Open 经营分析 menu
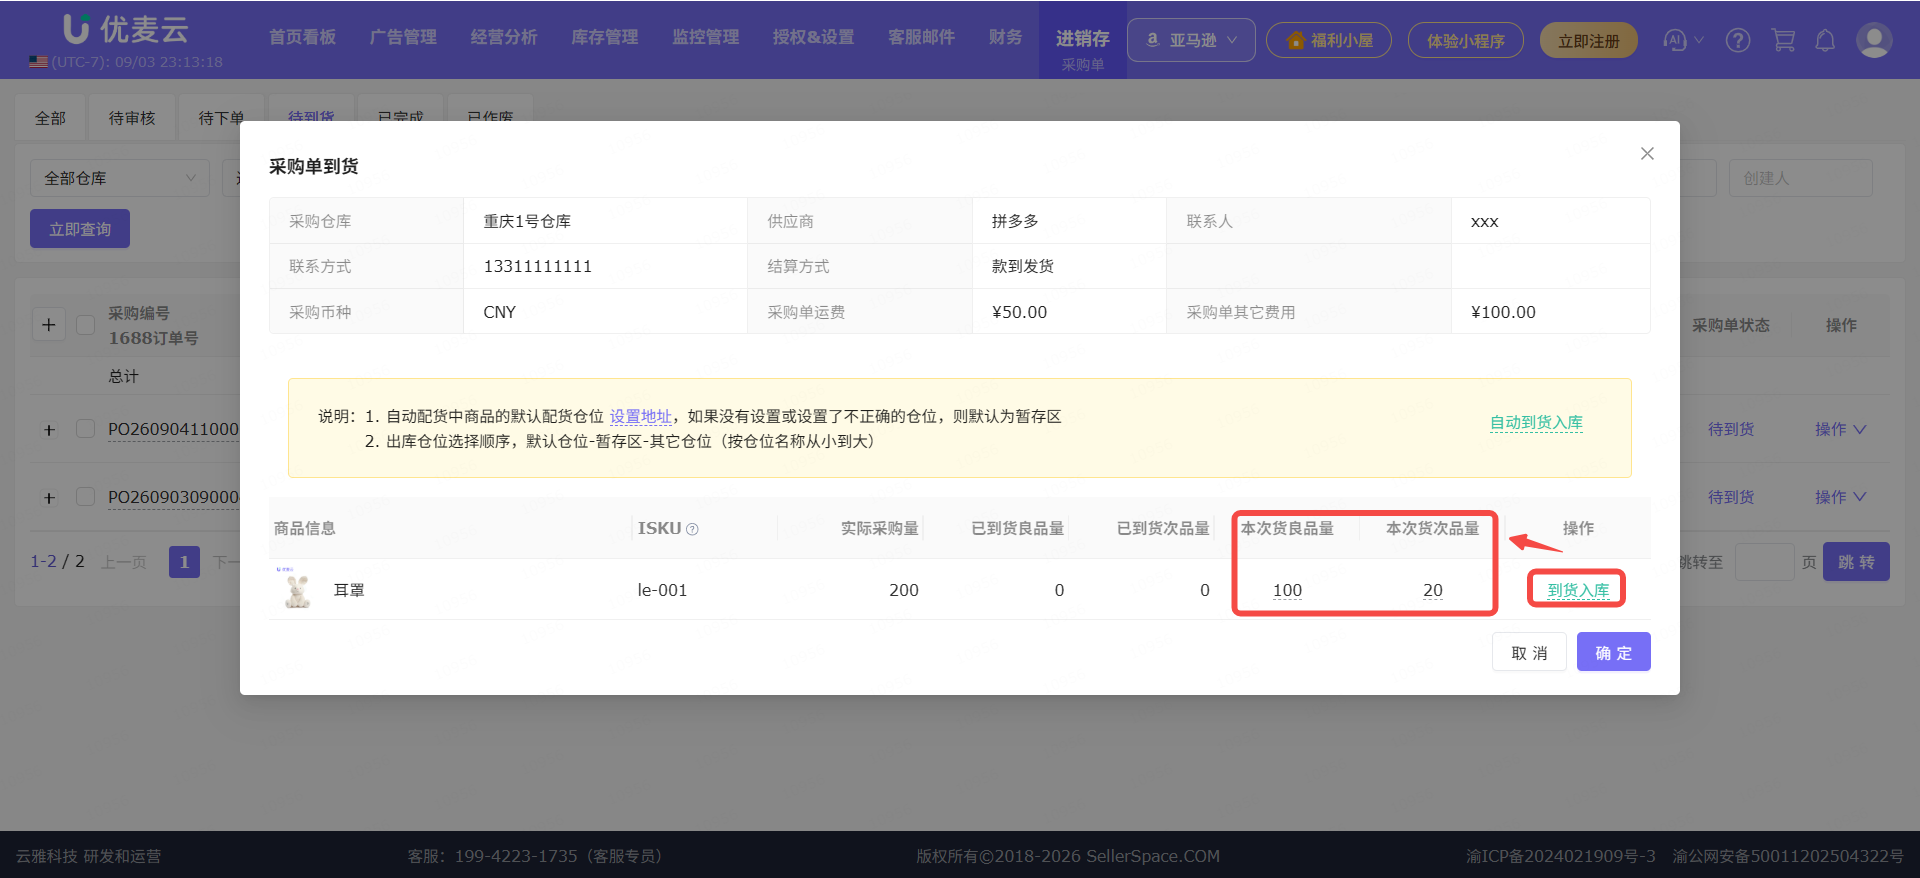The height and width of the screenshot is (878, 1920). point(504,37)
